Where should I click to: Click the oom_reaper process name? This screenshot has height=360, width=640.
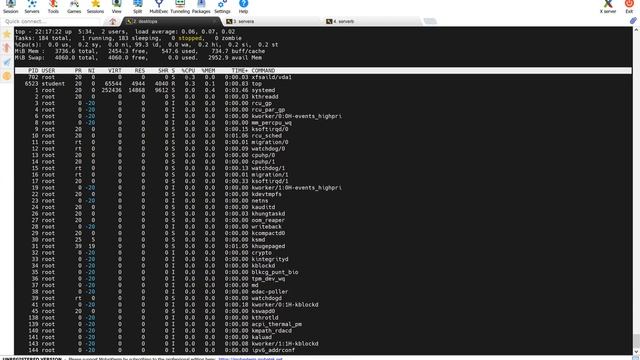coord(268,220)
